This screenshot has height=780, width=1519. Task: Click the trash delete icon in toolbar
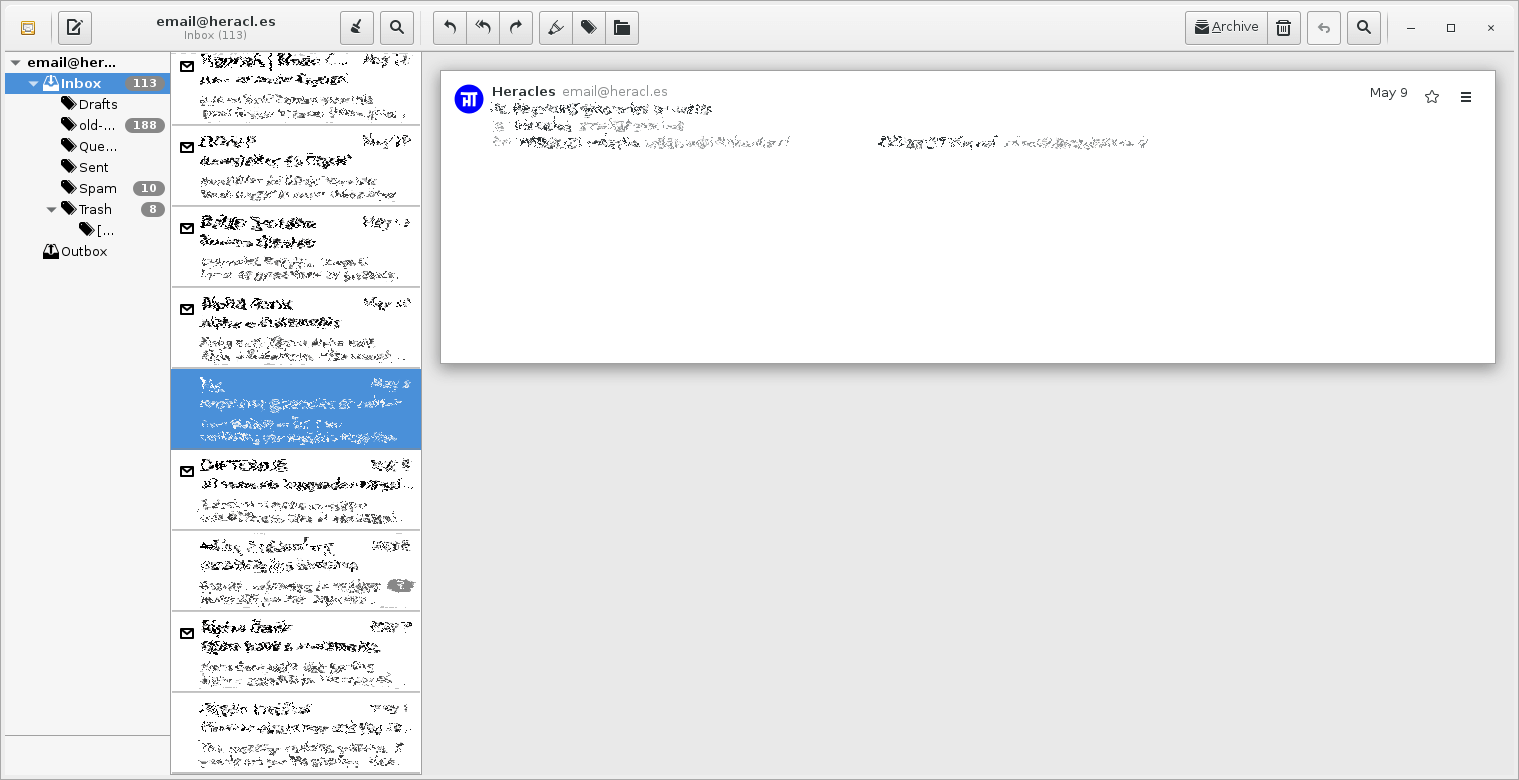(x=1284, y=28)
